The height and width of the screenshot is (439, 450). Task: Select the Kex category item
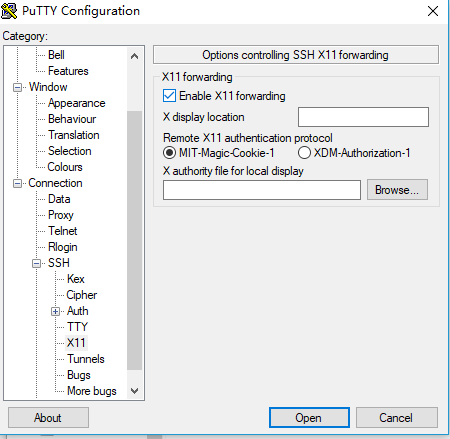(x=76, y=279)
